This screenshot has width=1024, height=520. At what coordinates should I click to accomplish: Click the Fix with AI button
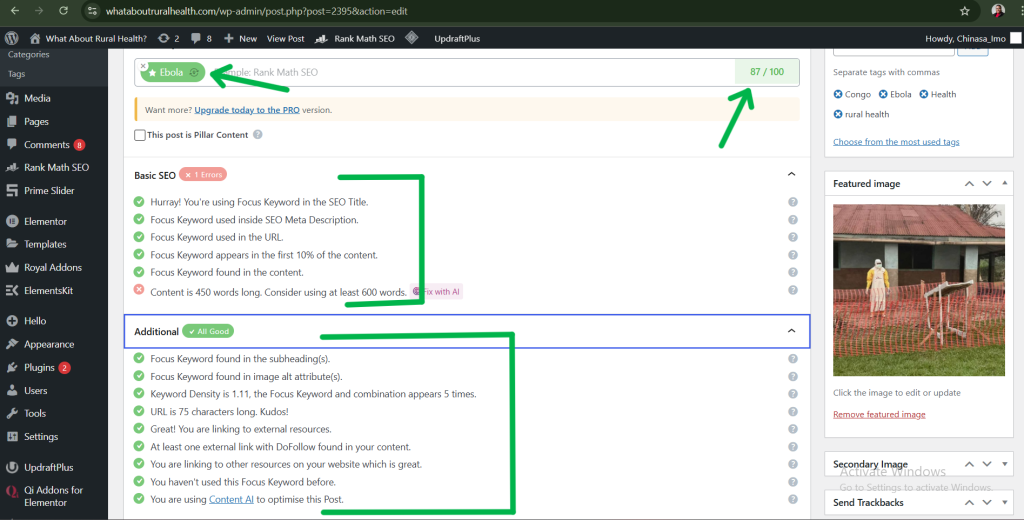pos(438,292)
